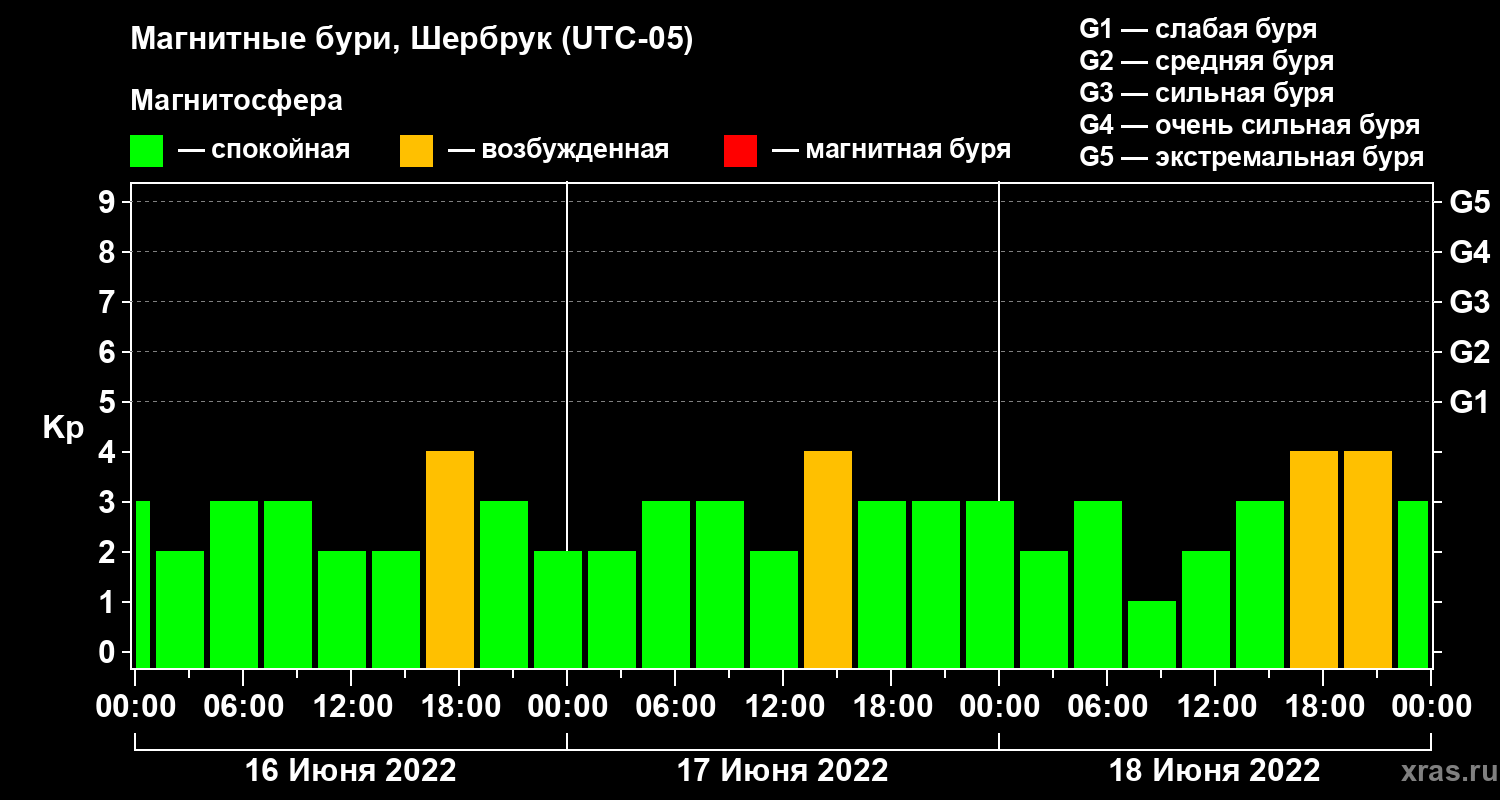Click the thin first green bar at 00:00
This screenshot has width=1500, height=800.
point(142,584)
